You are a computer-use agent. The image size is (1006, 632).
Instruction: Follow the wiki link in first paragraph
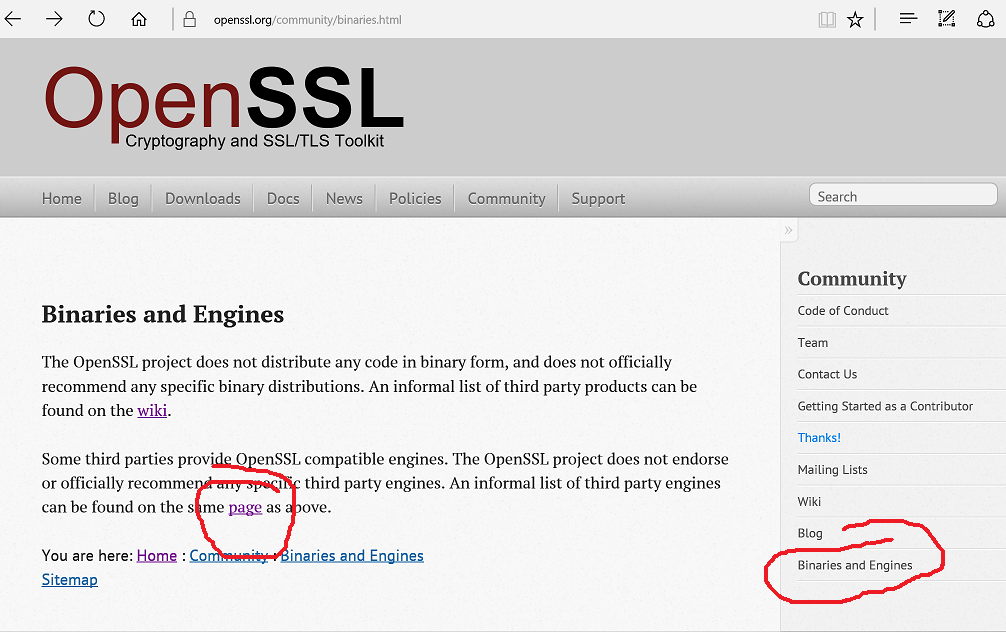tap(152, 410)
